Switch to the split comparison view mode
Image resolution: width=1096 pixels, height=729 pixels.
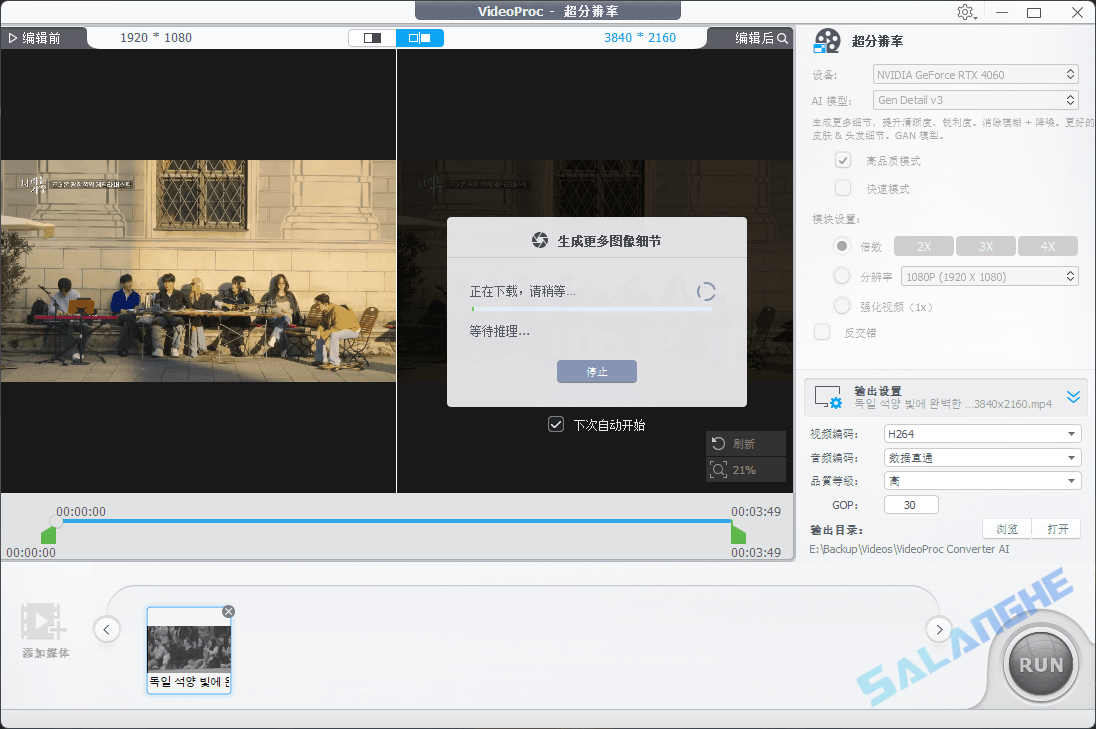(x=421, y=37)
